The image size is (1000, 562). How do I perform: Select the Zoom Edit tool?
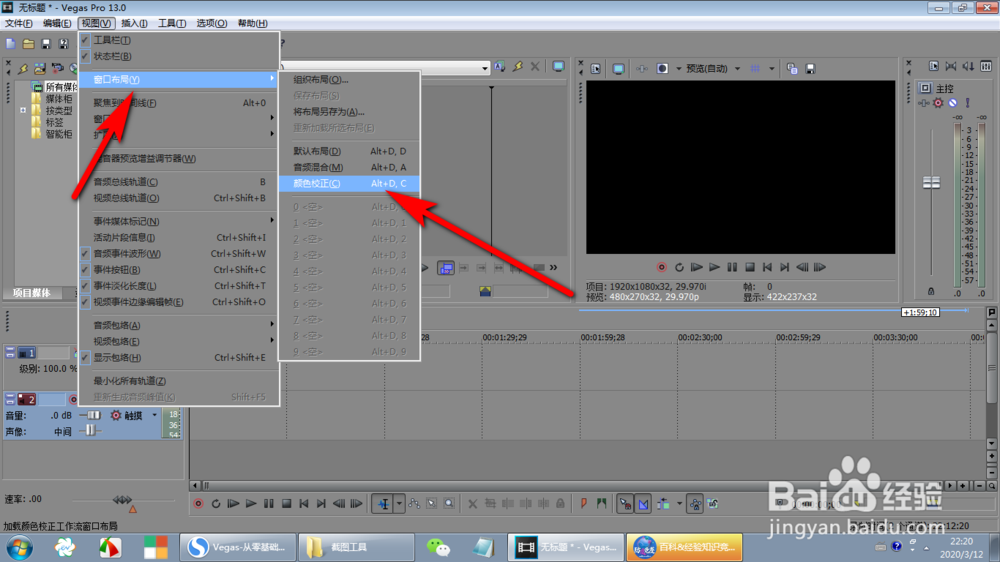click(449, 504)
